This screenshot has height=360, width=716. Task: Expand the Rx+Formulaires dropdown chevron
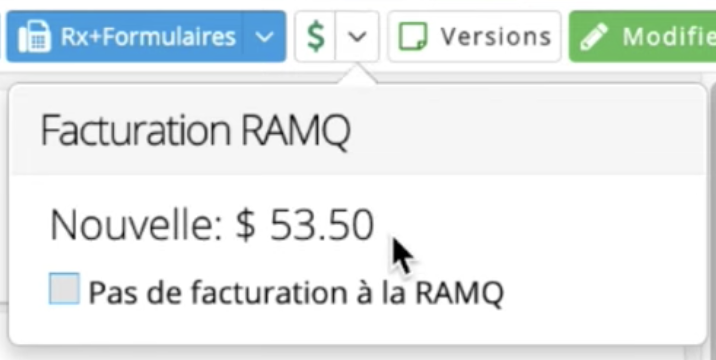(264, 37)
